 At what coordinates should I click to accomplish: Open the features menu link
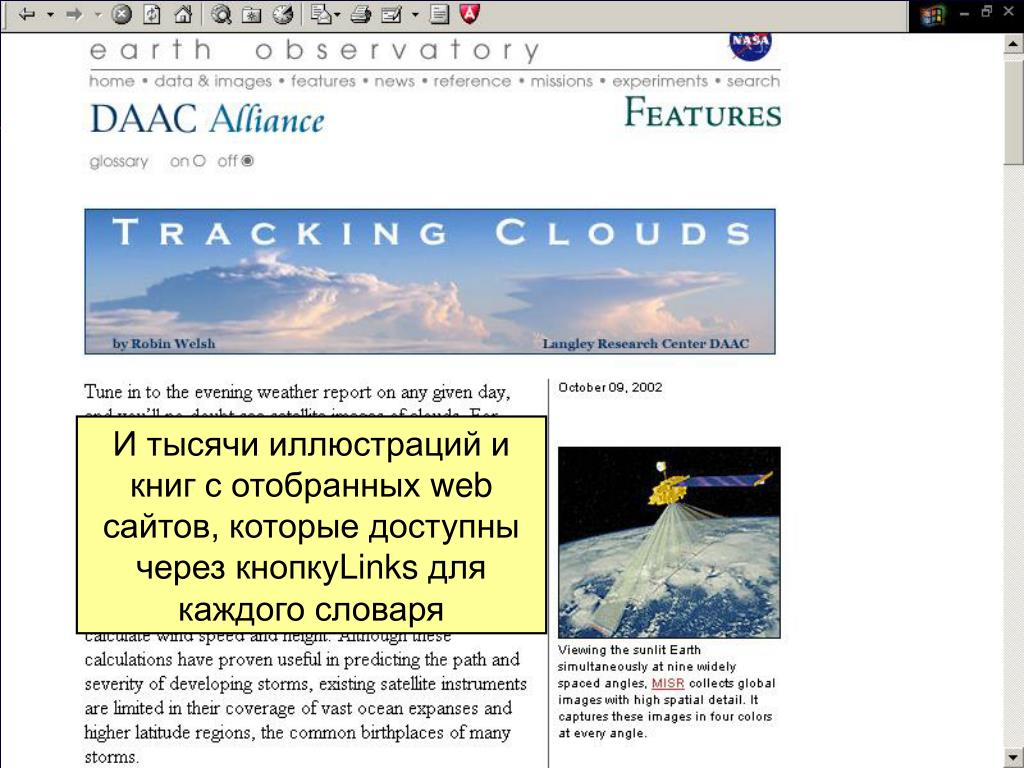(x=323, y=82)
